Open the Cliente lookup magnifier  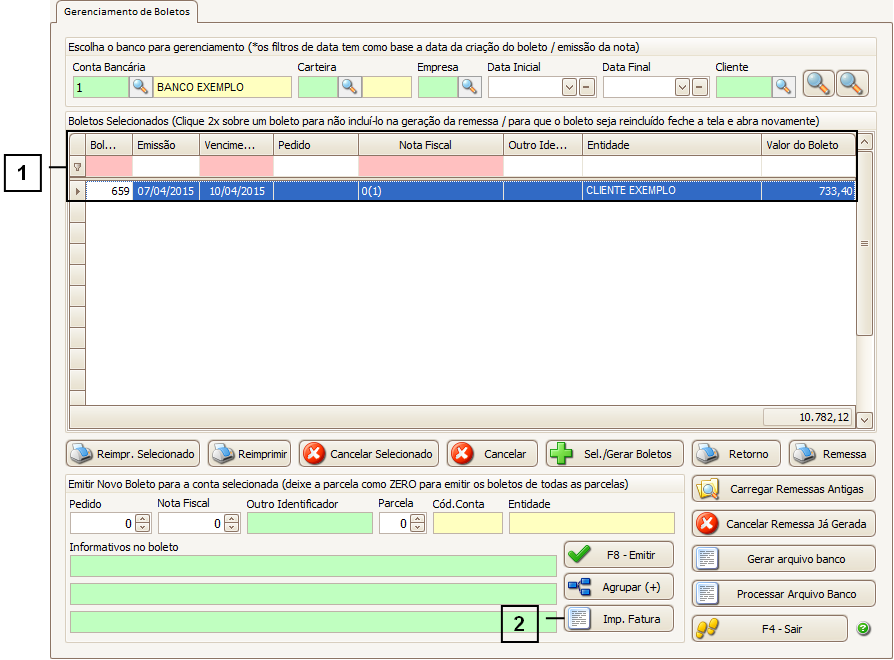pos(783,87)
